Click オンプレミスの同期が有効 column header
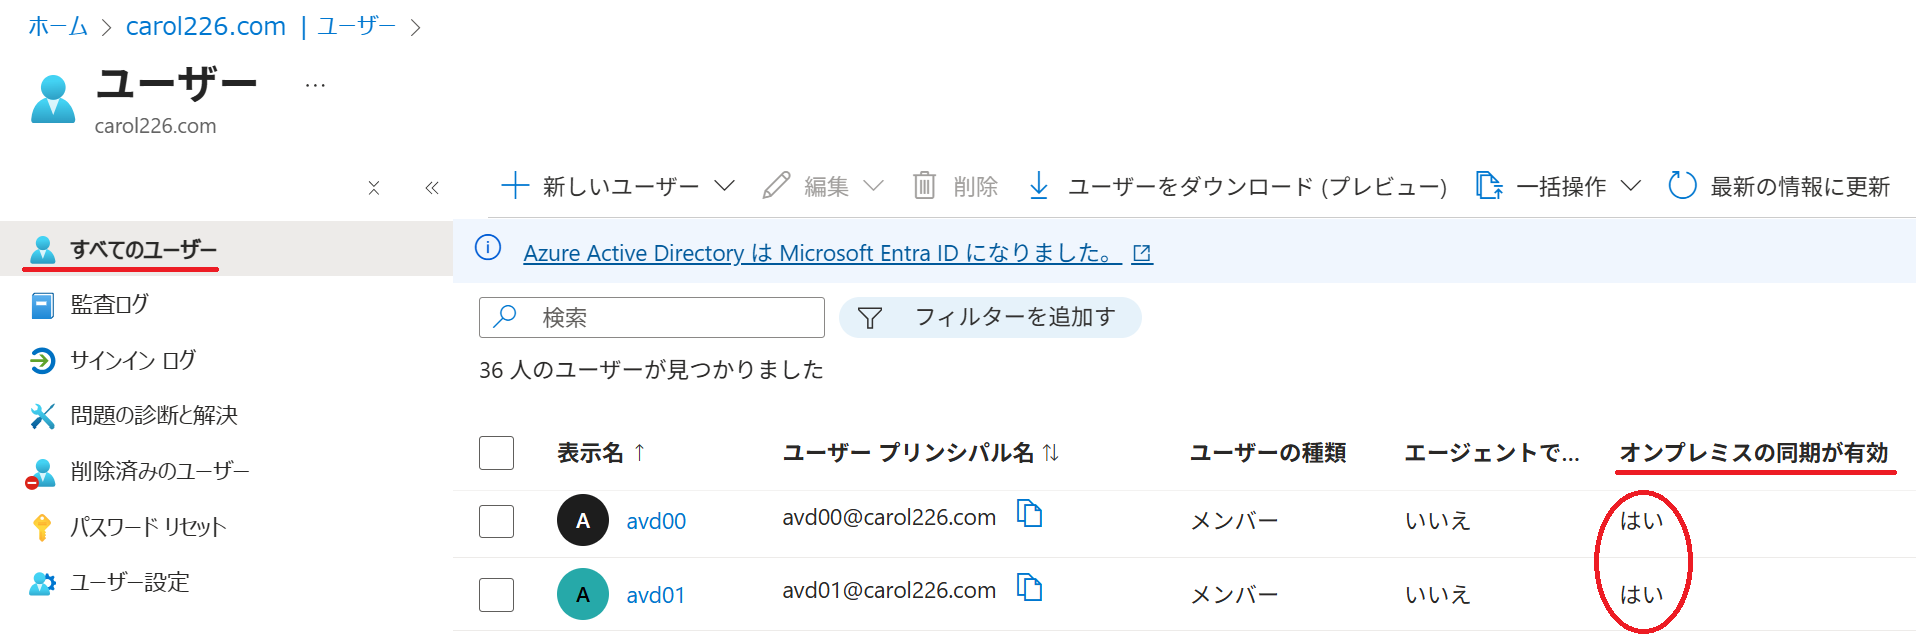The width and height of the screenshot is (1916, 638). click(x=1754, y=453)
